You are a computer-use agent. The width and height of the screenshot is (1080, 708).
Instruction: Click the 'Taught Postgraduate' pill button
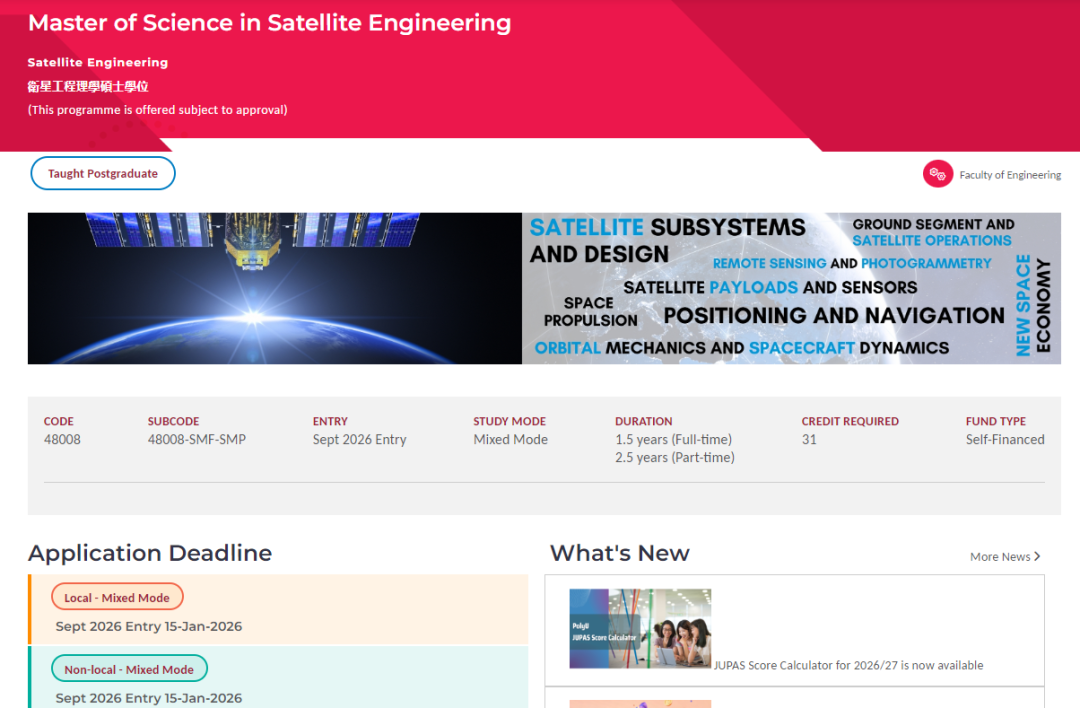coord(102,172)
